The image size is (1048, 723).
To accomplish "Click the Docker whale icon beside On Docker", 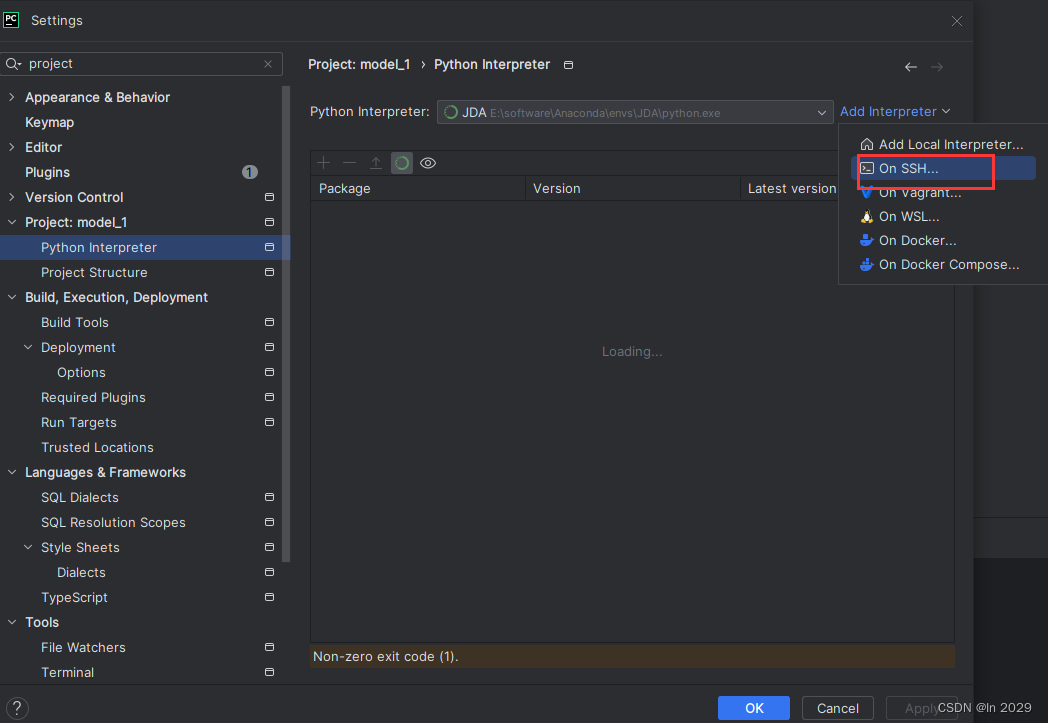I will pos(867,241).
